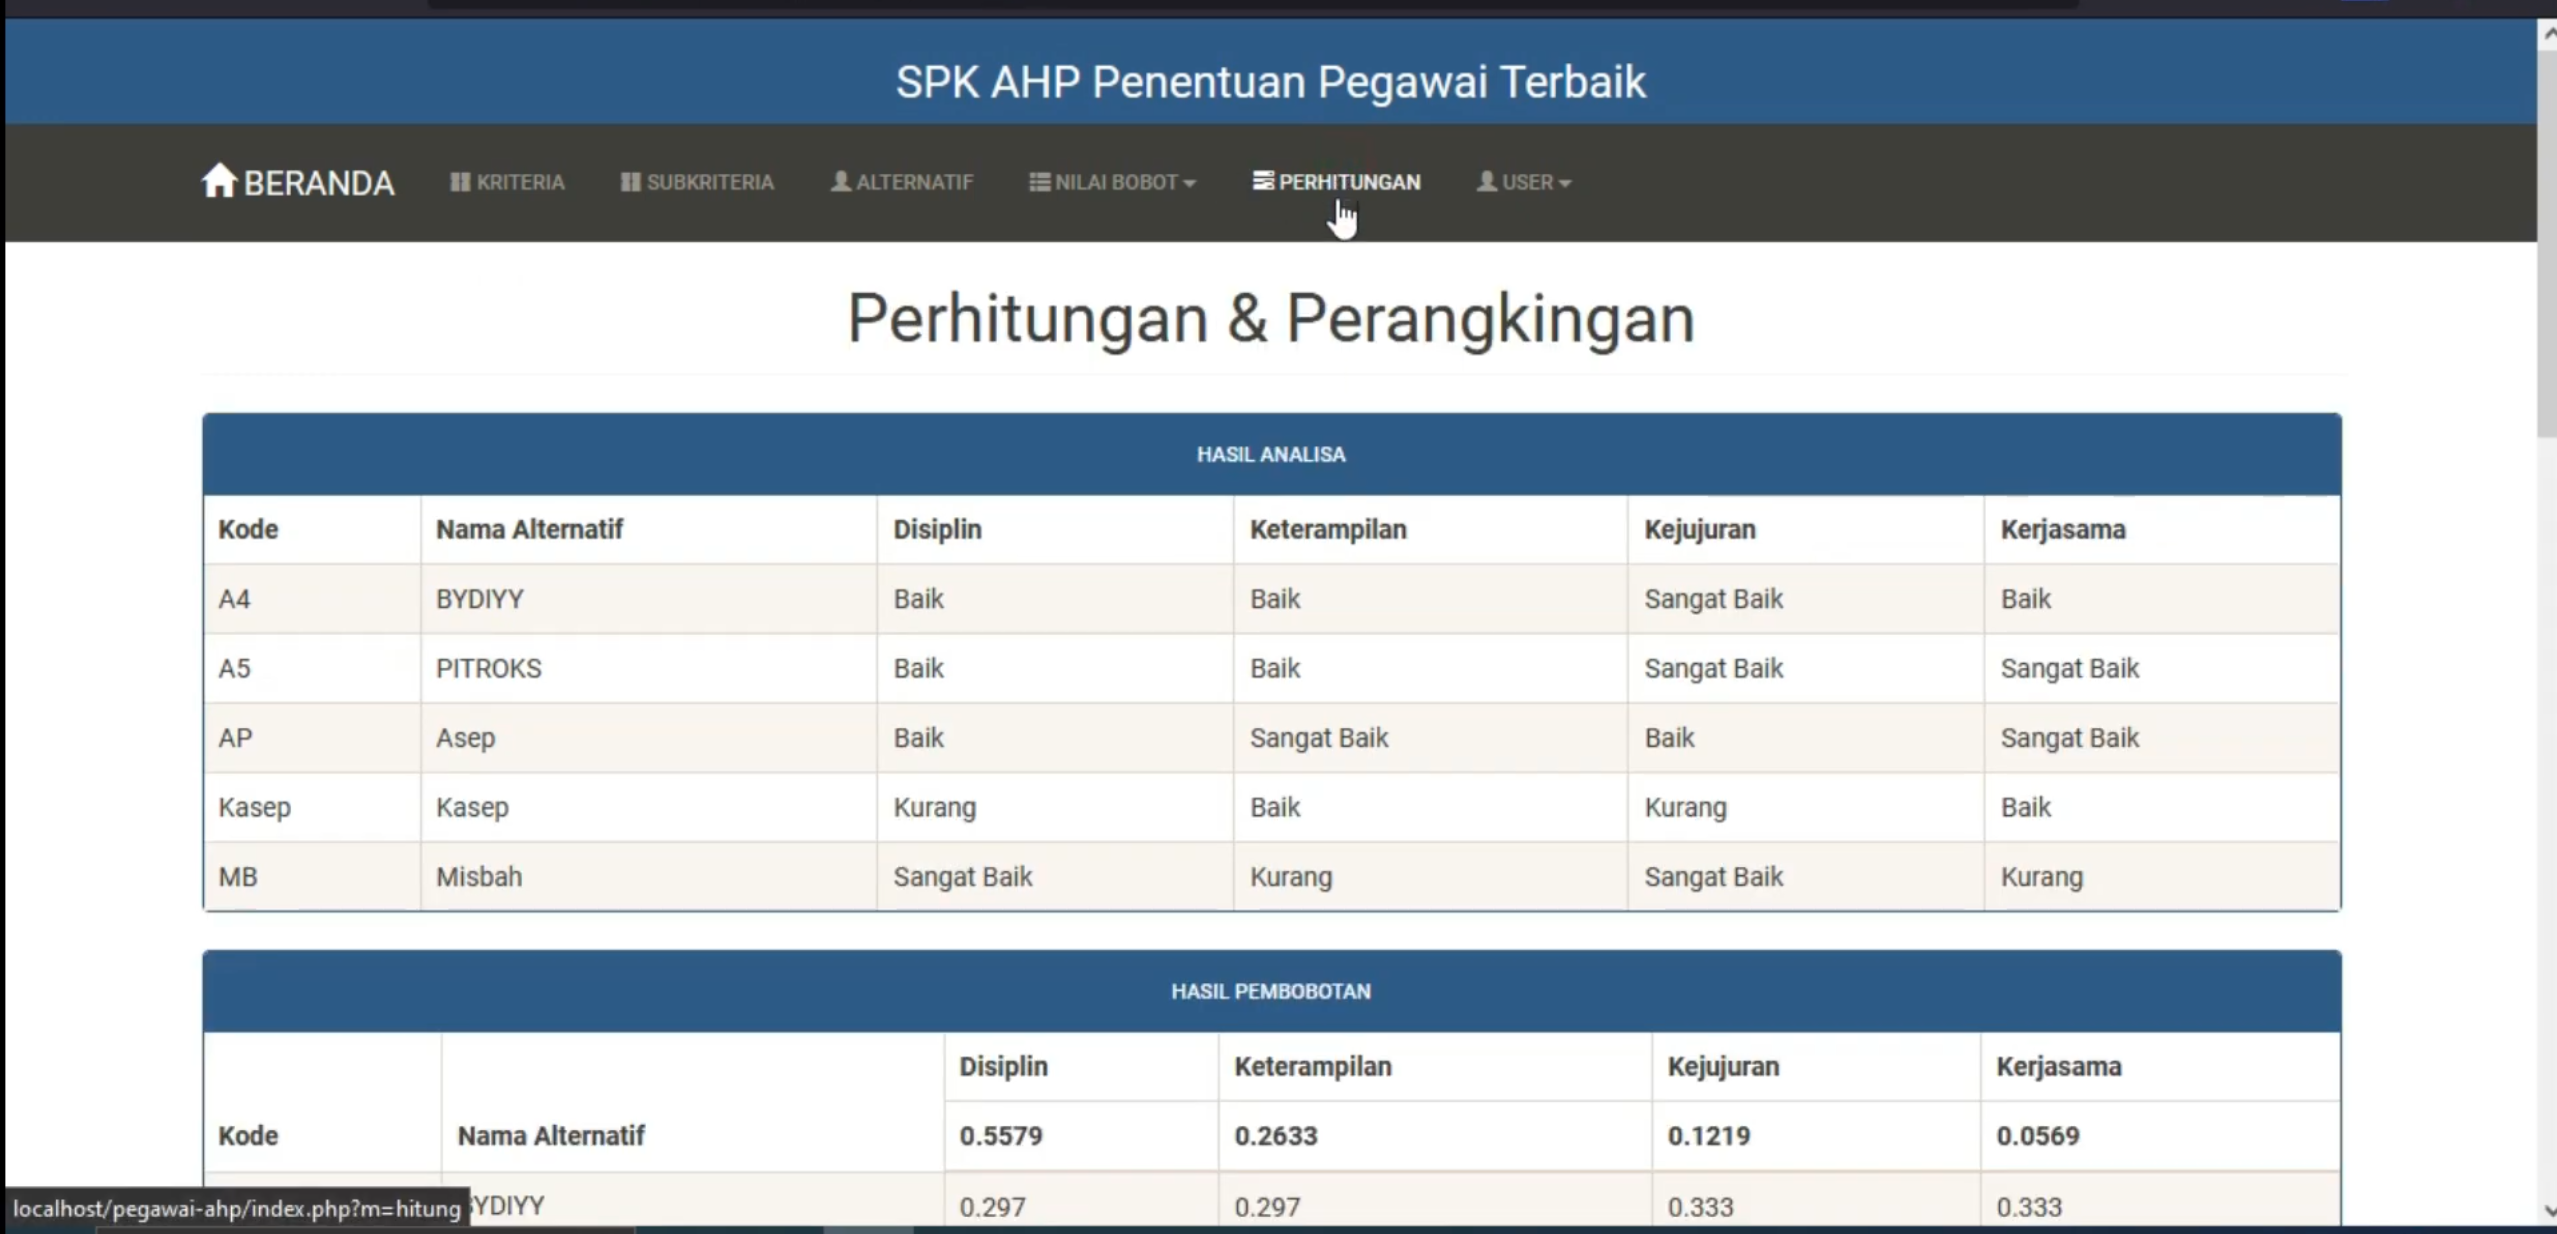Click the home icon beside BERANDA
The height and width of the screenshot is (1234, 2557).
pyautogui.click(x=219, y=181)
